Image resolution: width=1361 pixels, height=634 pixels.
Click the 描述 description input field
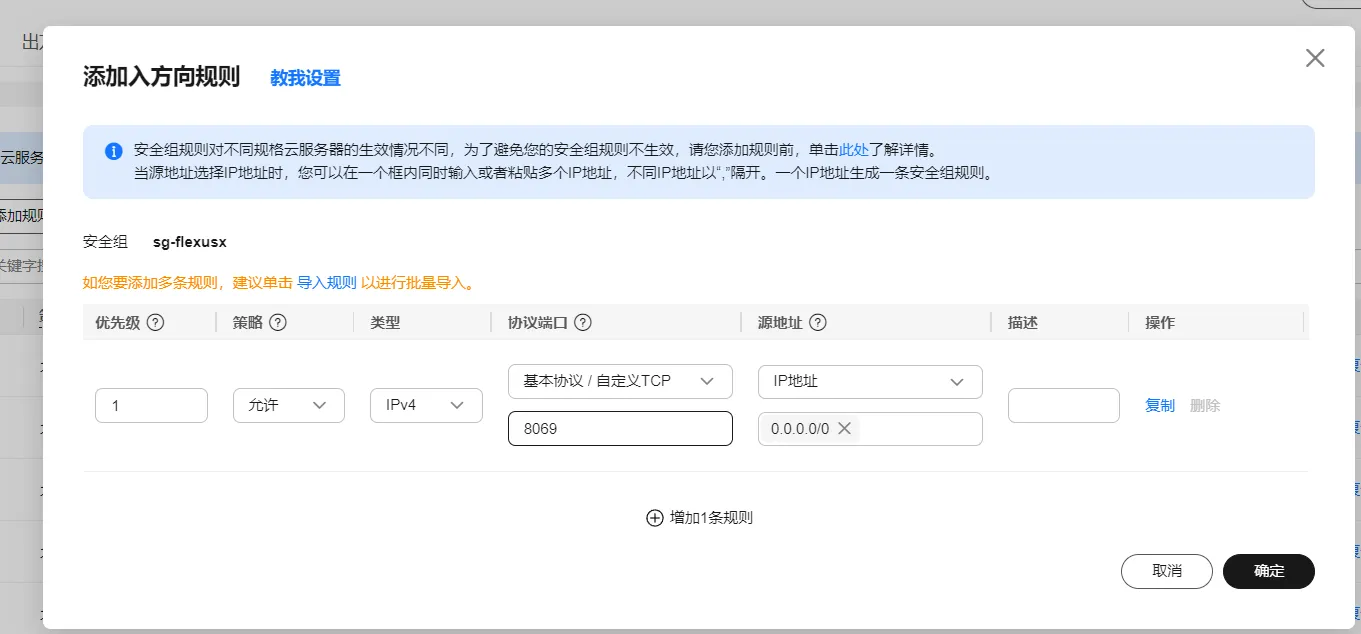click(1063, 405)
